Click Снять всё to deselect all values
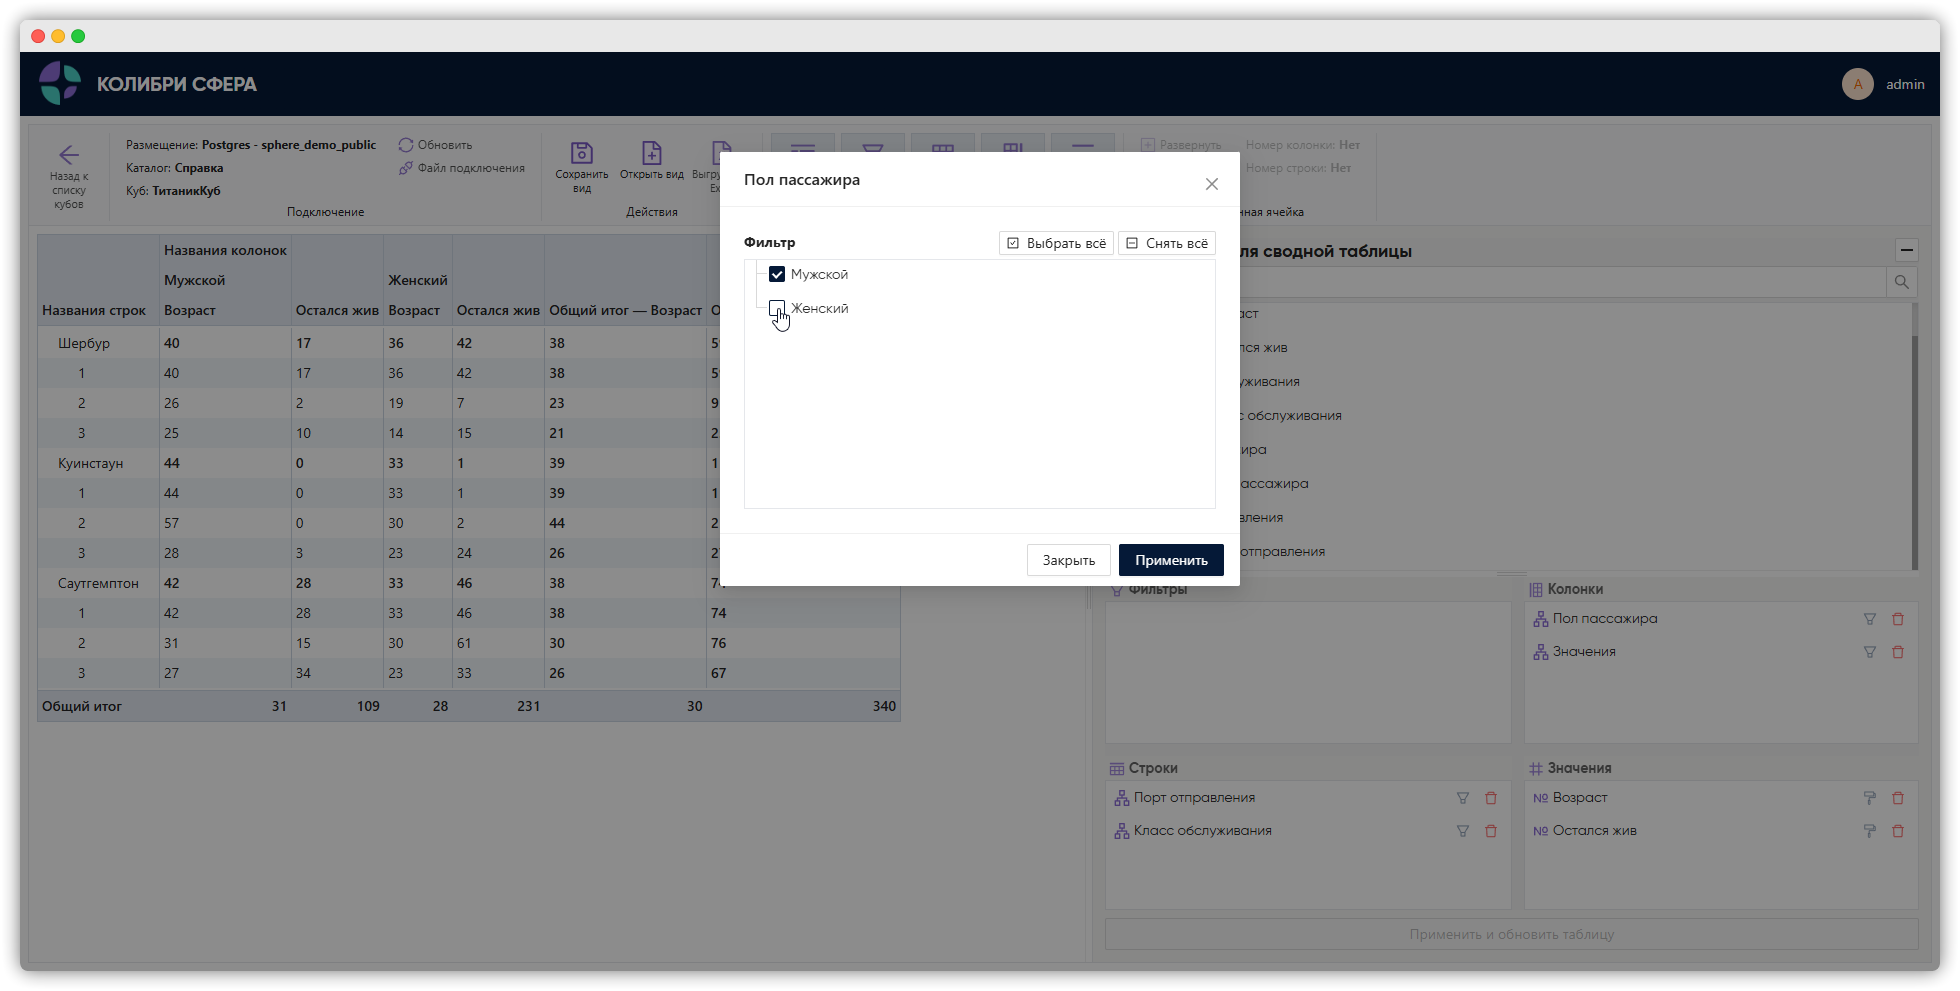The width and height of the screenshot is (1960, 991). click(x=1167, y=243)
